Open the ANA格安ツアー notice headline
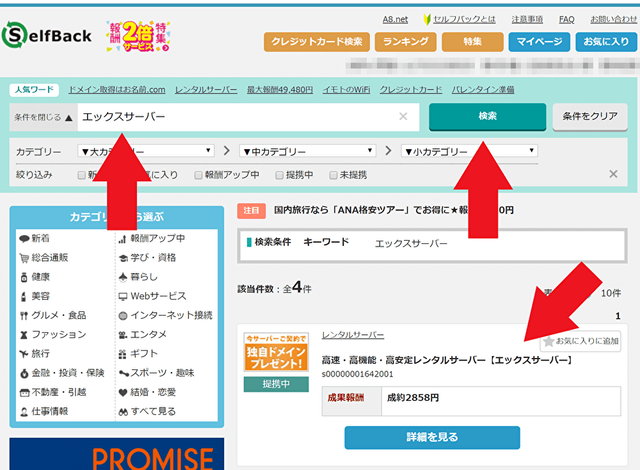Viewport: 640px width, 470px height. click(393, 210)
